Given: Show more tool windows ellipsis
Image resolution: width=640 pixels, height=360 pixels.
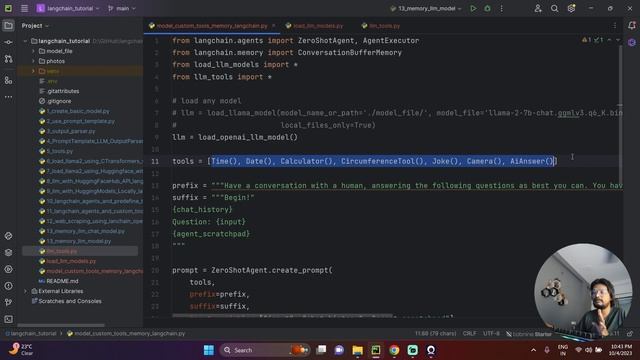Looking at the screenshot, I should tap(8, 97).
